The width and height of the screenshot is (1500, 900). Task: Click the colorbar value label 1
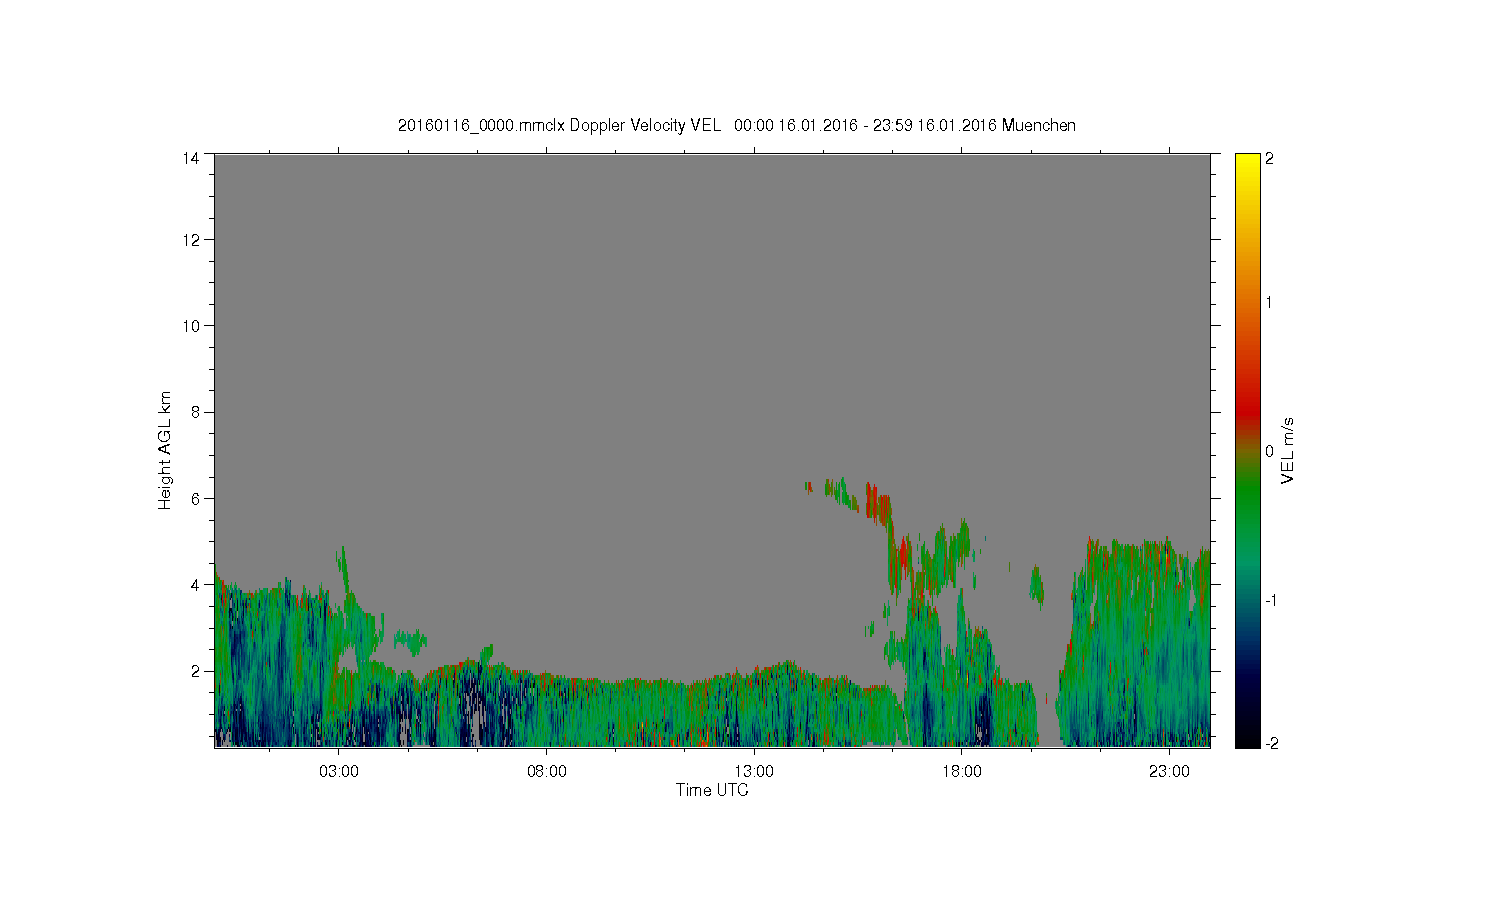click(1269, 302)
